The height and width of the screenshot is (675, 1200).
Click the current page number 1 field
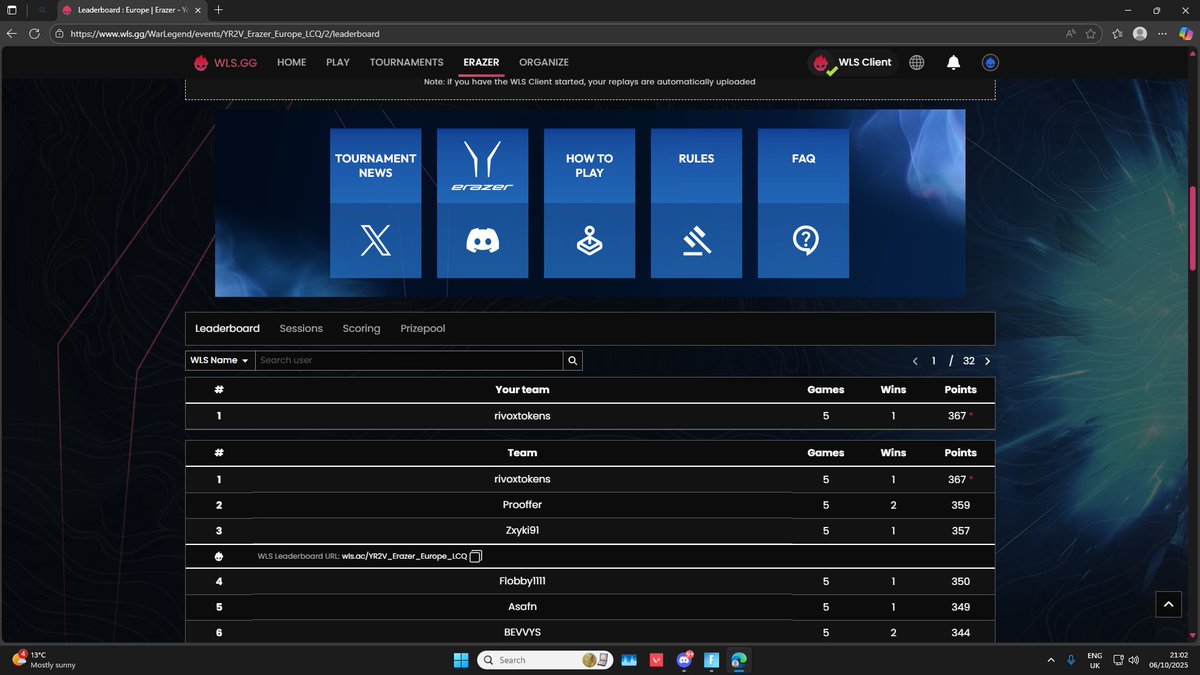934,361
